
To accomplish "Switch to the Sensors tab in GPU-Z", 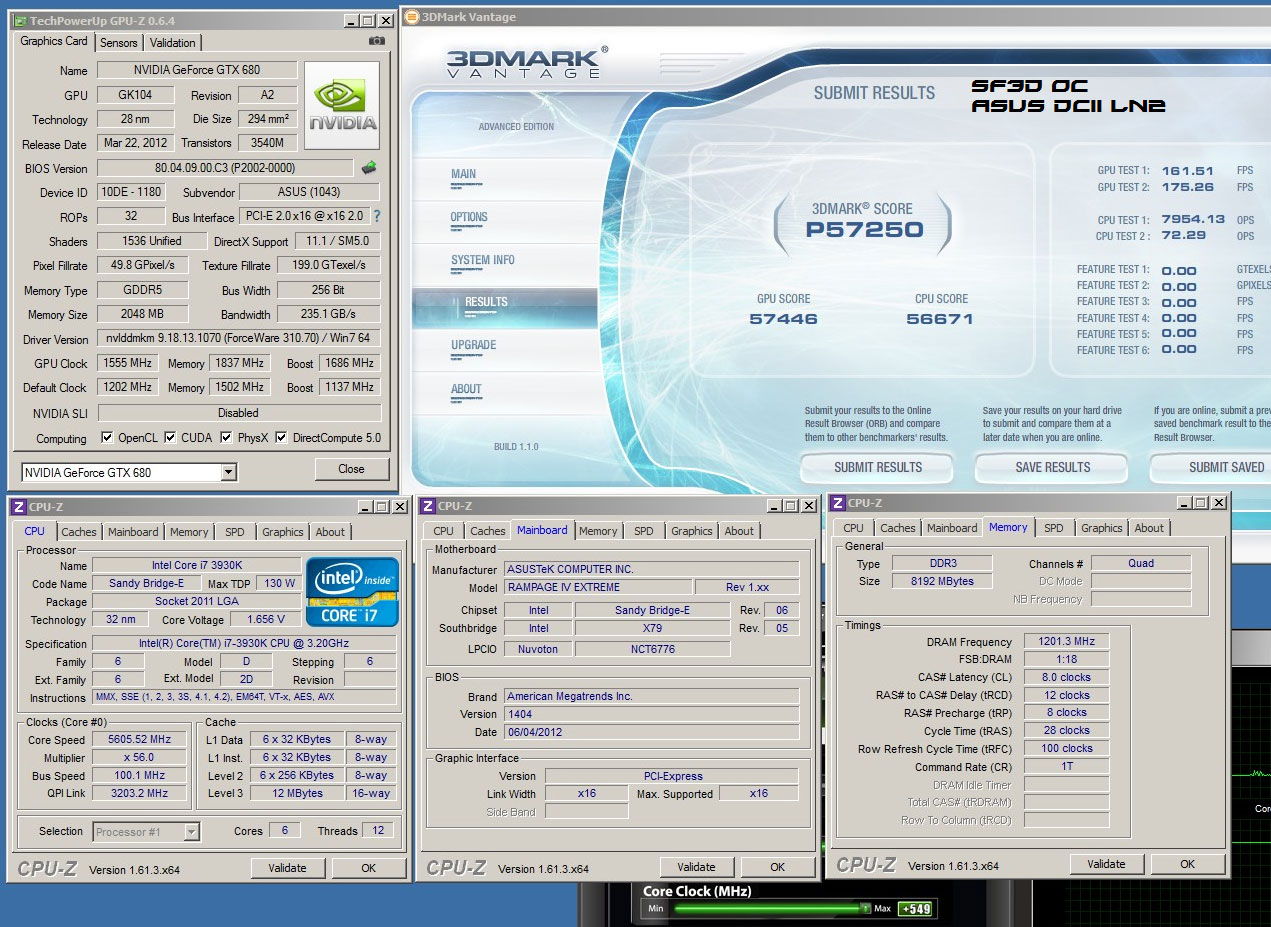I will coord(118,42).
